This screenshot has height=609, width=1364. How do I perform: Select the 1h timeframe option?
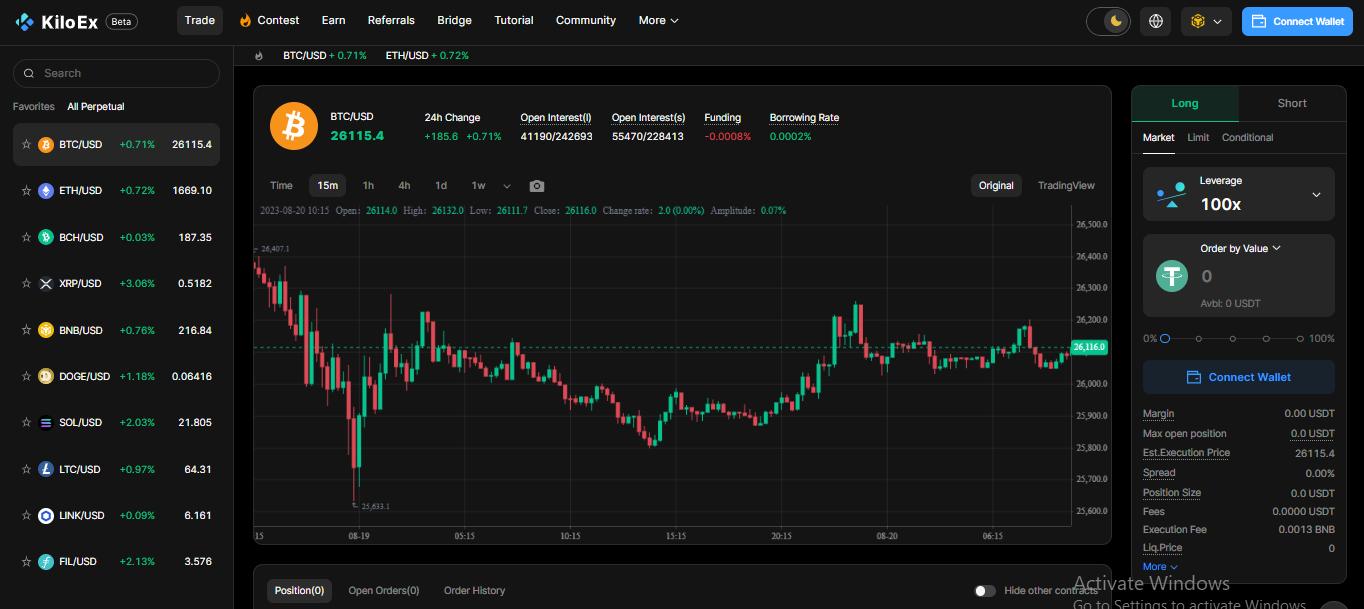pos(368,186)
